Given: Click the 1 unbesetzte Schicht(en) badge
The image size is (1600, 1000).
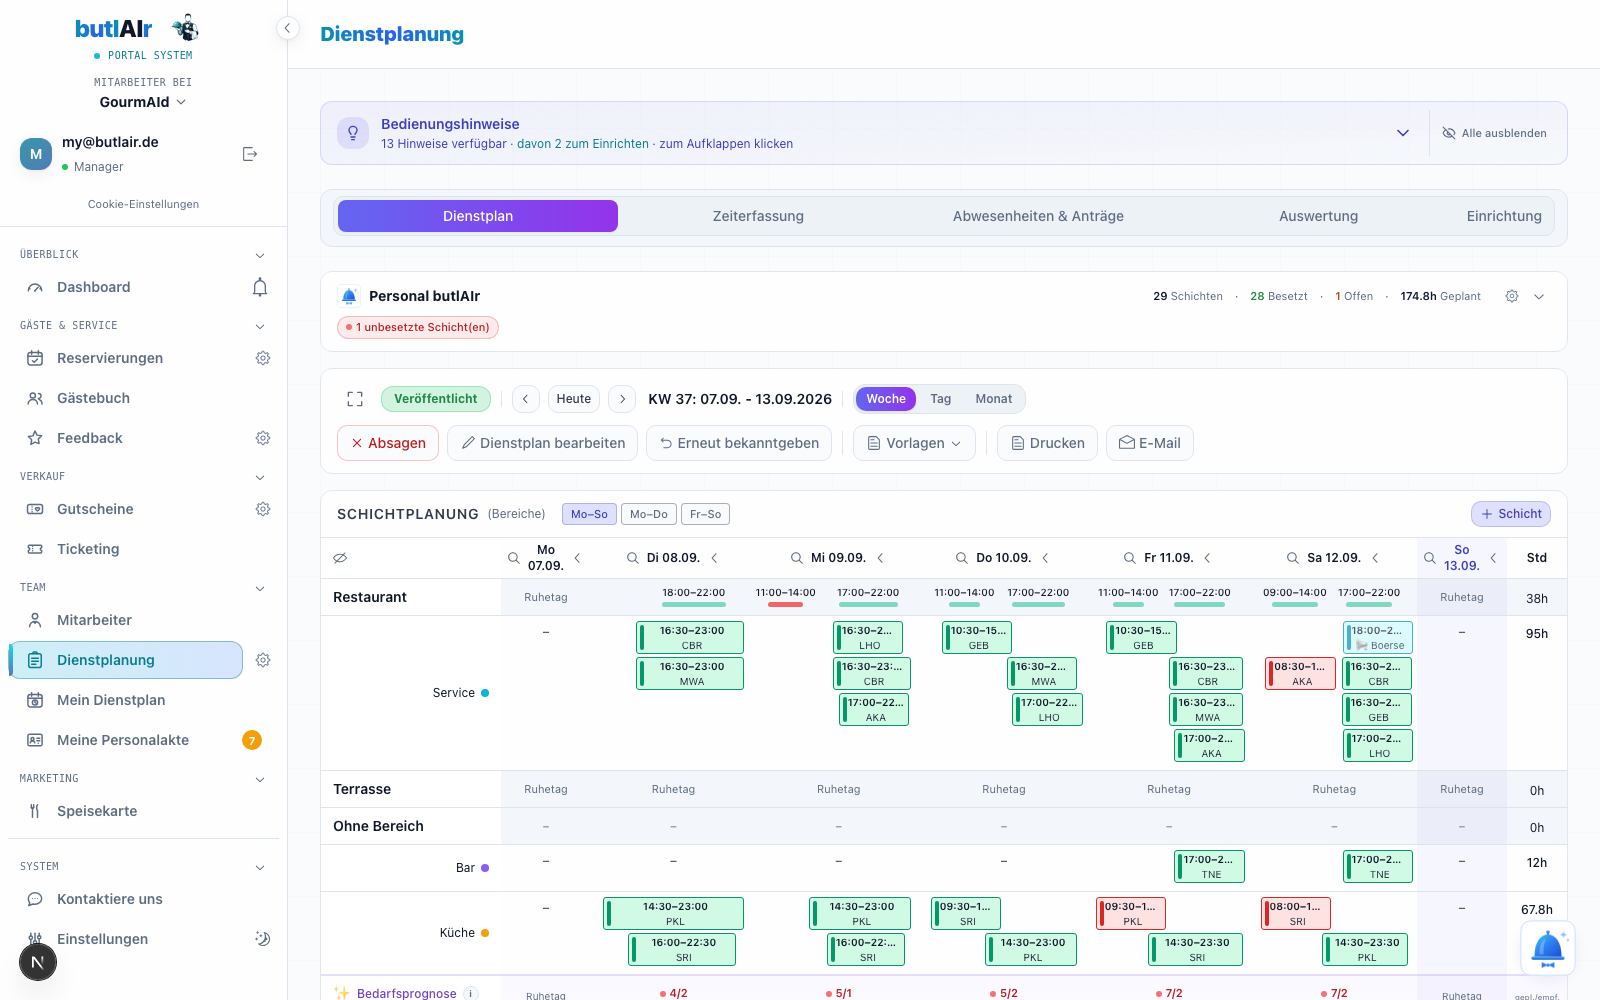Looking at the screenshot, I should click(x=418, y=327).
